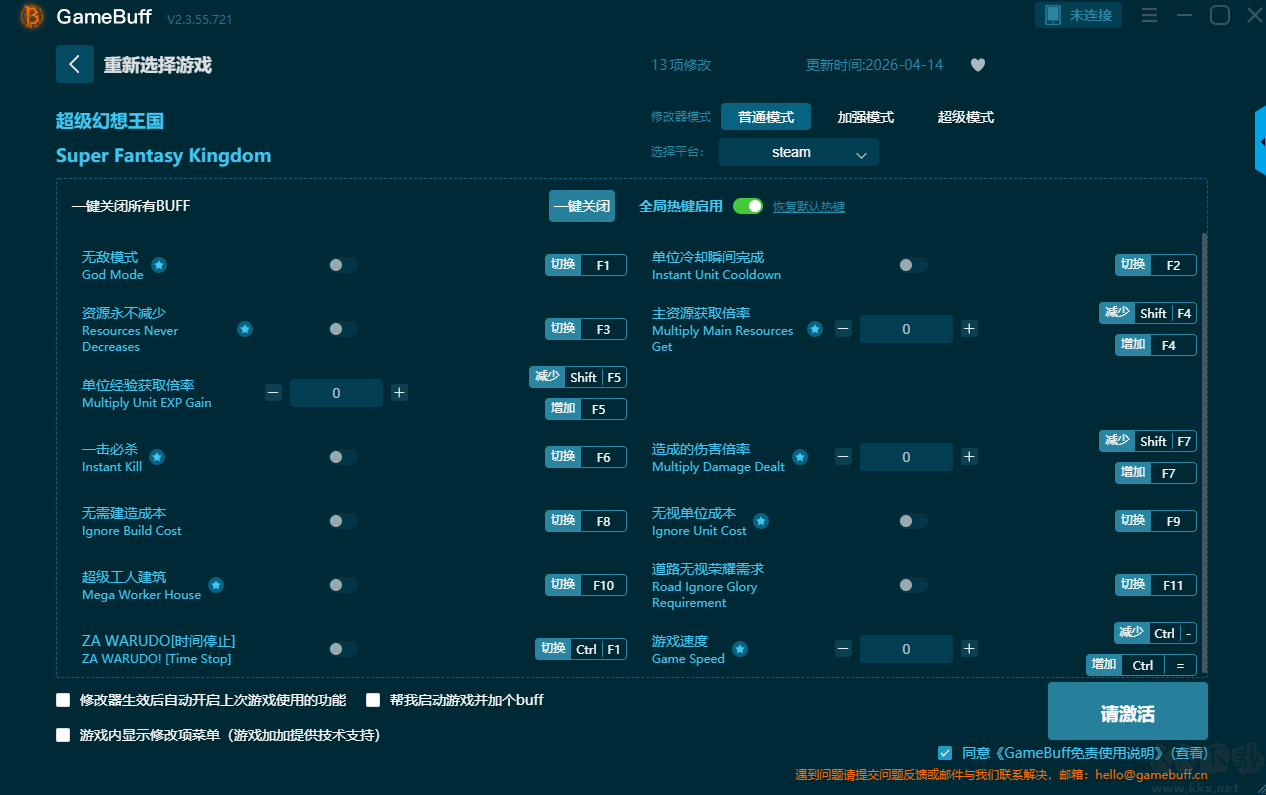Click the Instant Unit Cooldown F2 hotkey button

1156,265
